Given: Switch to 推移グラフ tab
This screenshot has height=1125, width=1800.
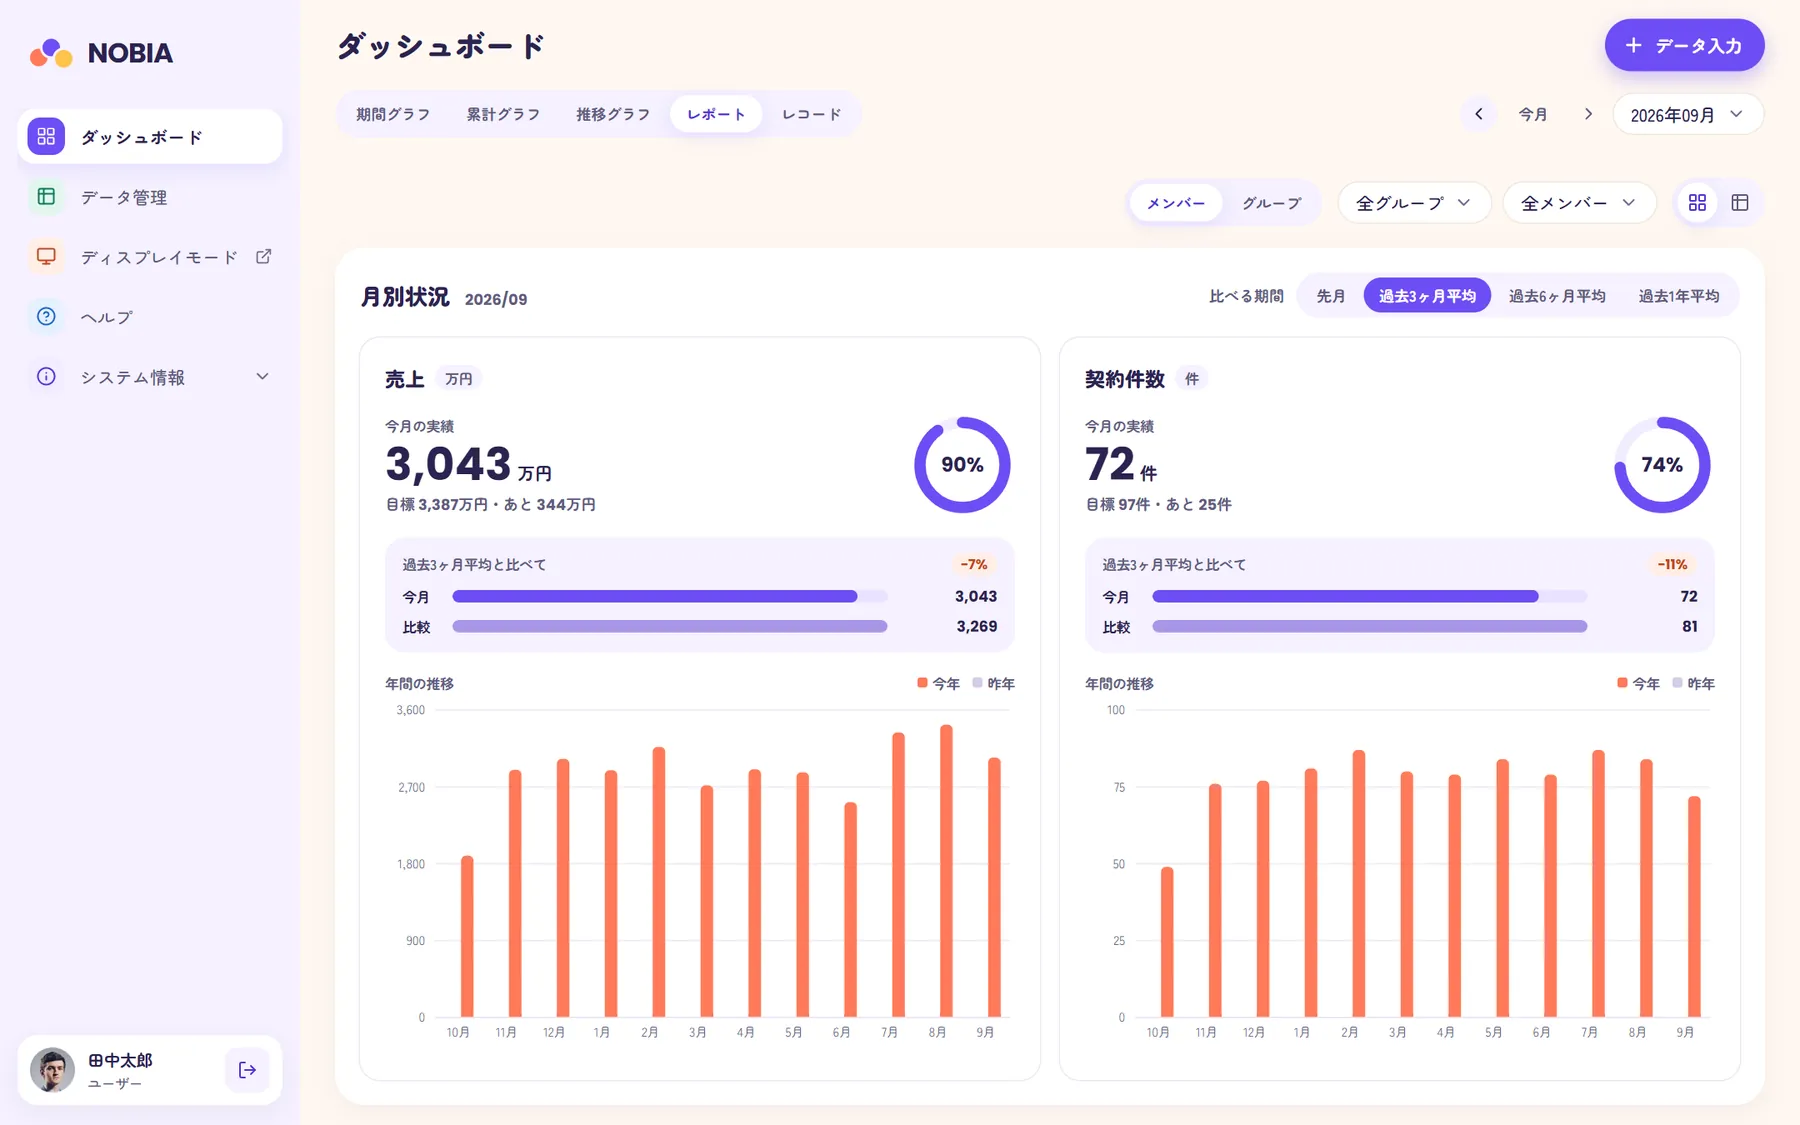Looking at the screenshot, I should point(613,114).
